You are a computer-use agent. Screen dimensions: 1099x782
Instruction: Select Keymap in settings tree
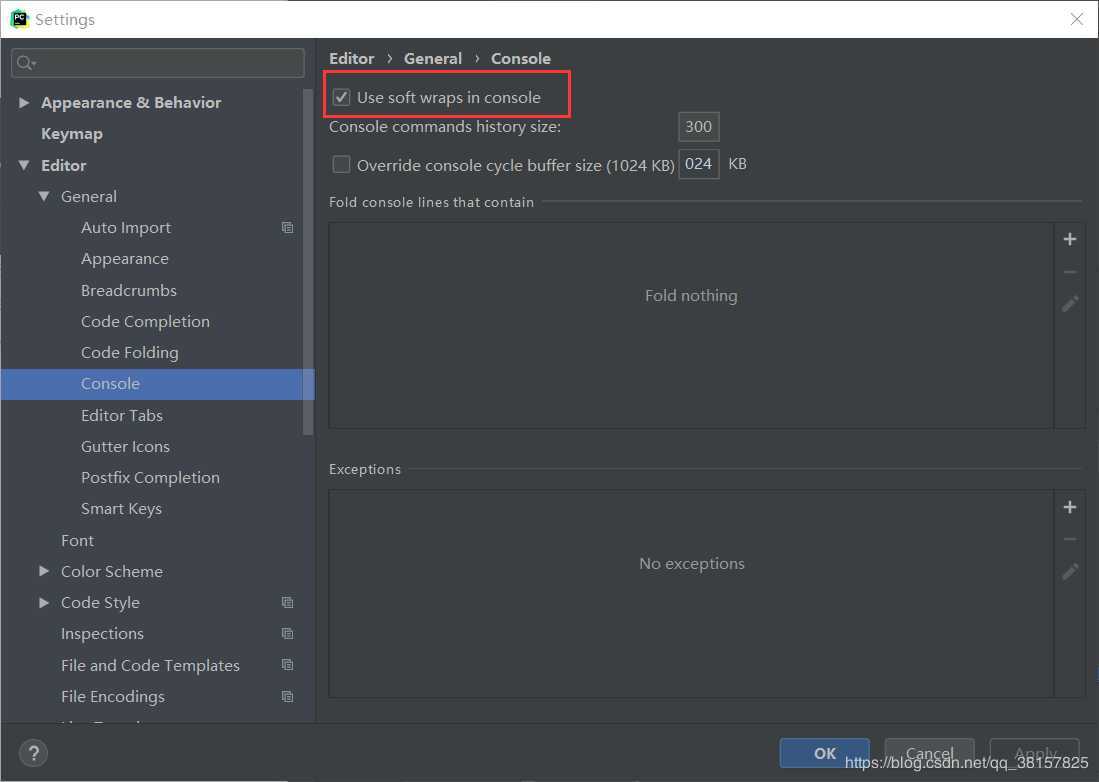tap(71, 134)
